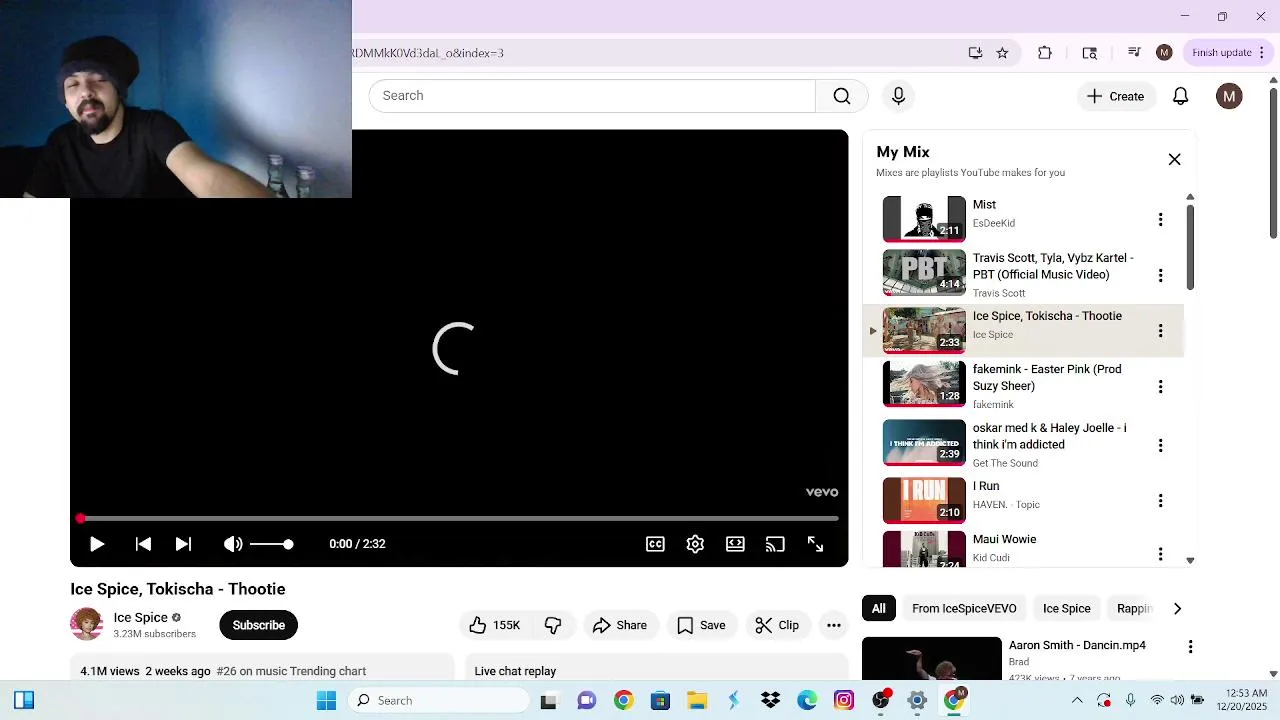Open Ice Spice channel avatar

coord(86,625)
